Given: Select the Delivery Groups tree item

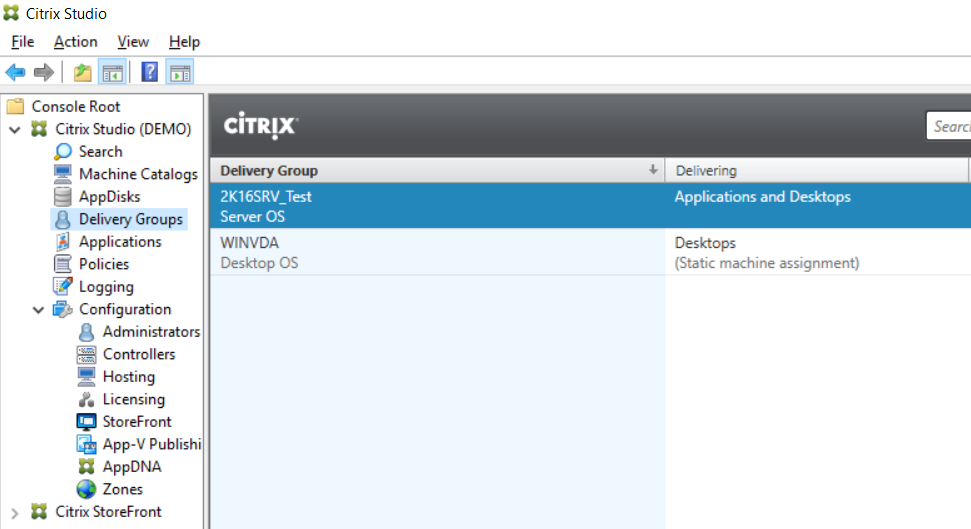Looking at the screenshot, I should coord(131,219).
